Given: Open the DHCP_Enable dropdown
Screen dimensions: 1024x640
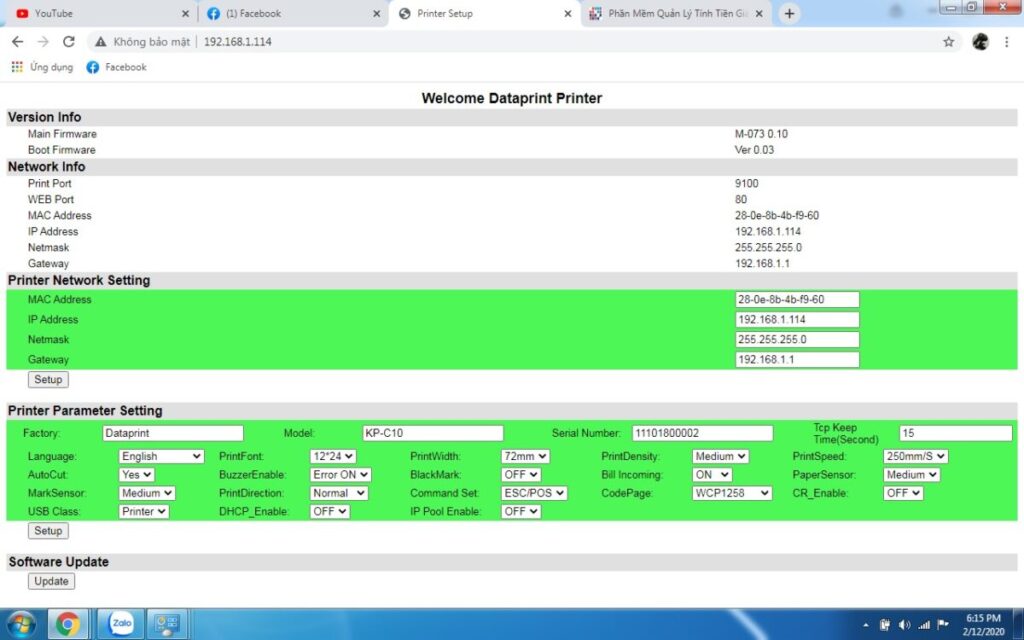Looking at the screenshot, I should pos(329,511).
